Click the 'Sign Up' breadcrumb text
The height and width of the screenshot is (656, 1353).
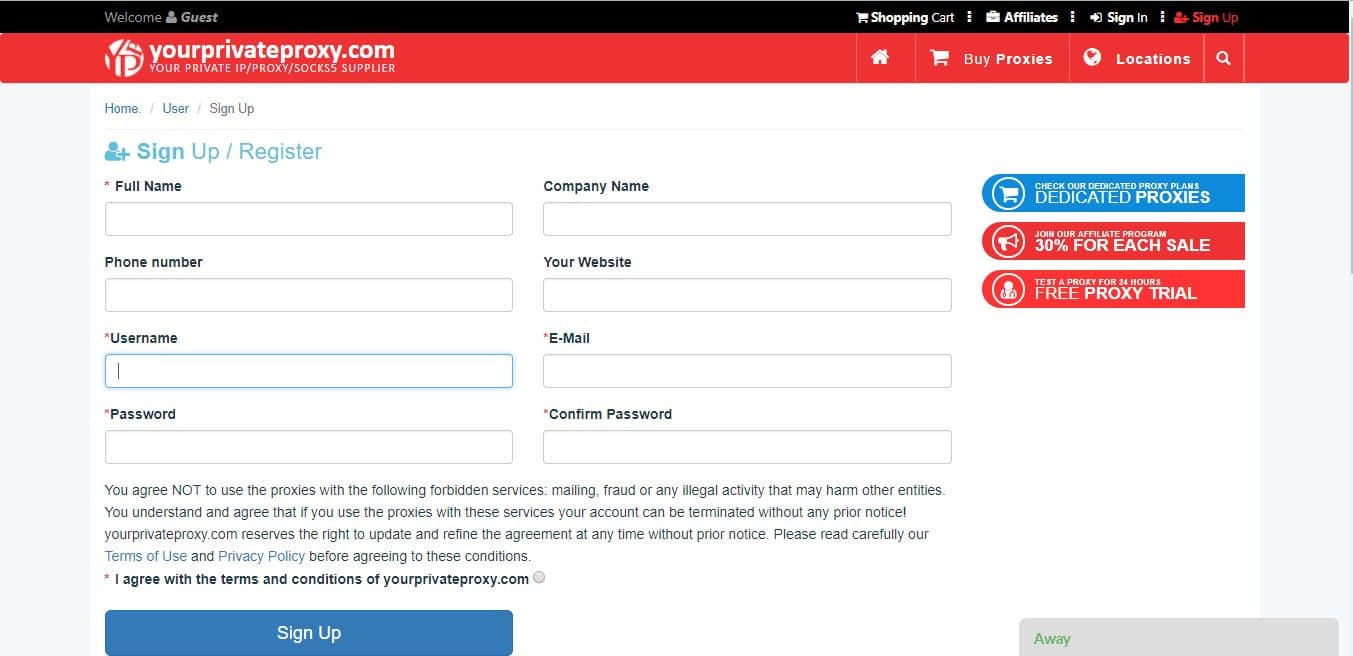232,108
